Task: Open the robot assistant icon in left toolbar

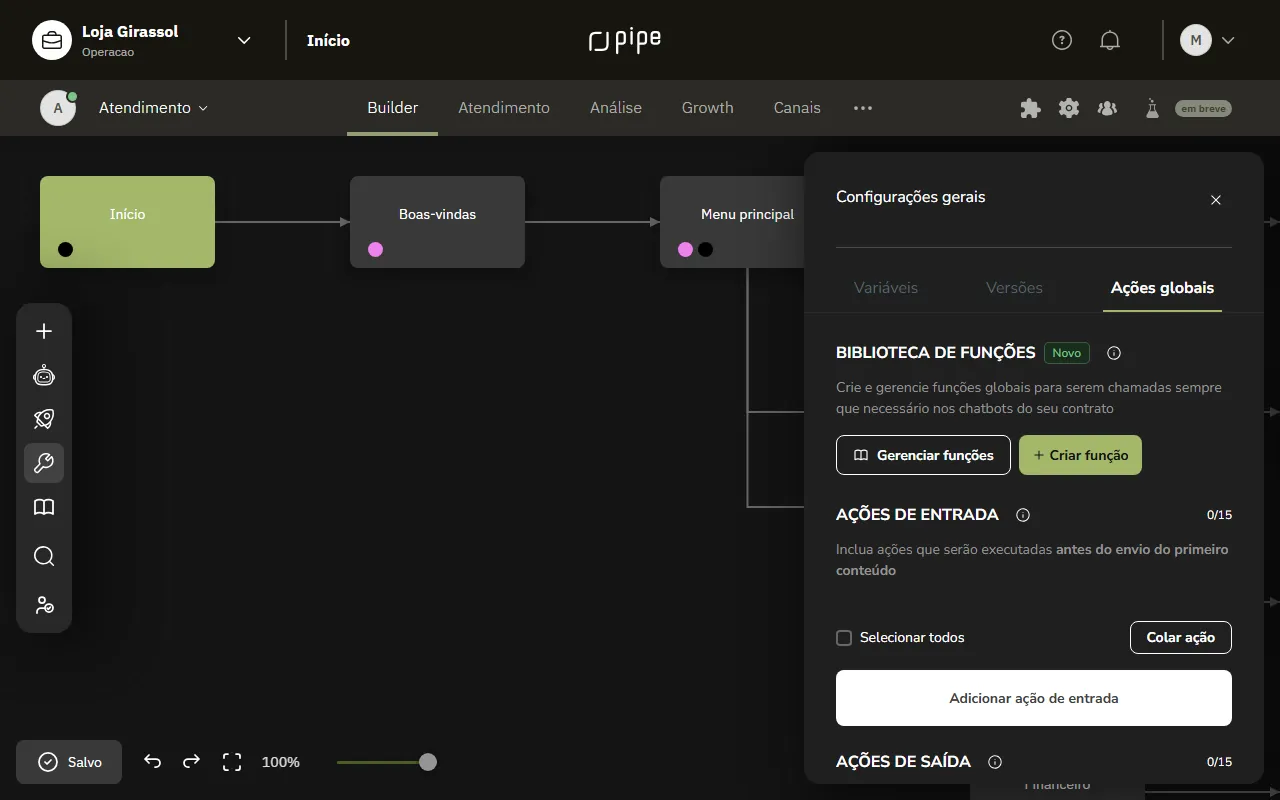Action: (44, 375)
